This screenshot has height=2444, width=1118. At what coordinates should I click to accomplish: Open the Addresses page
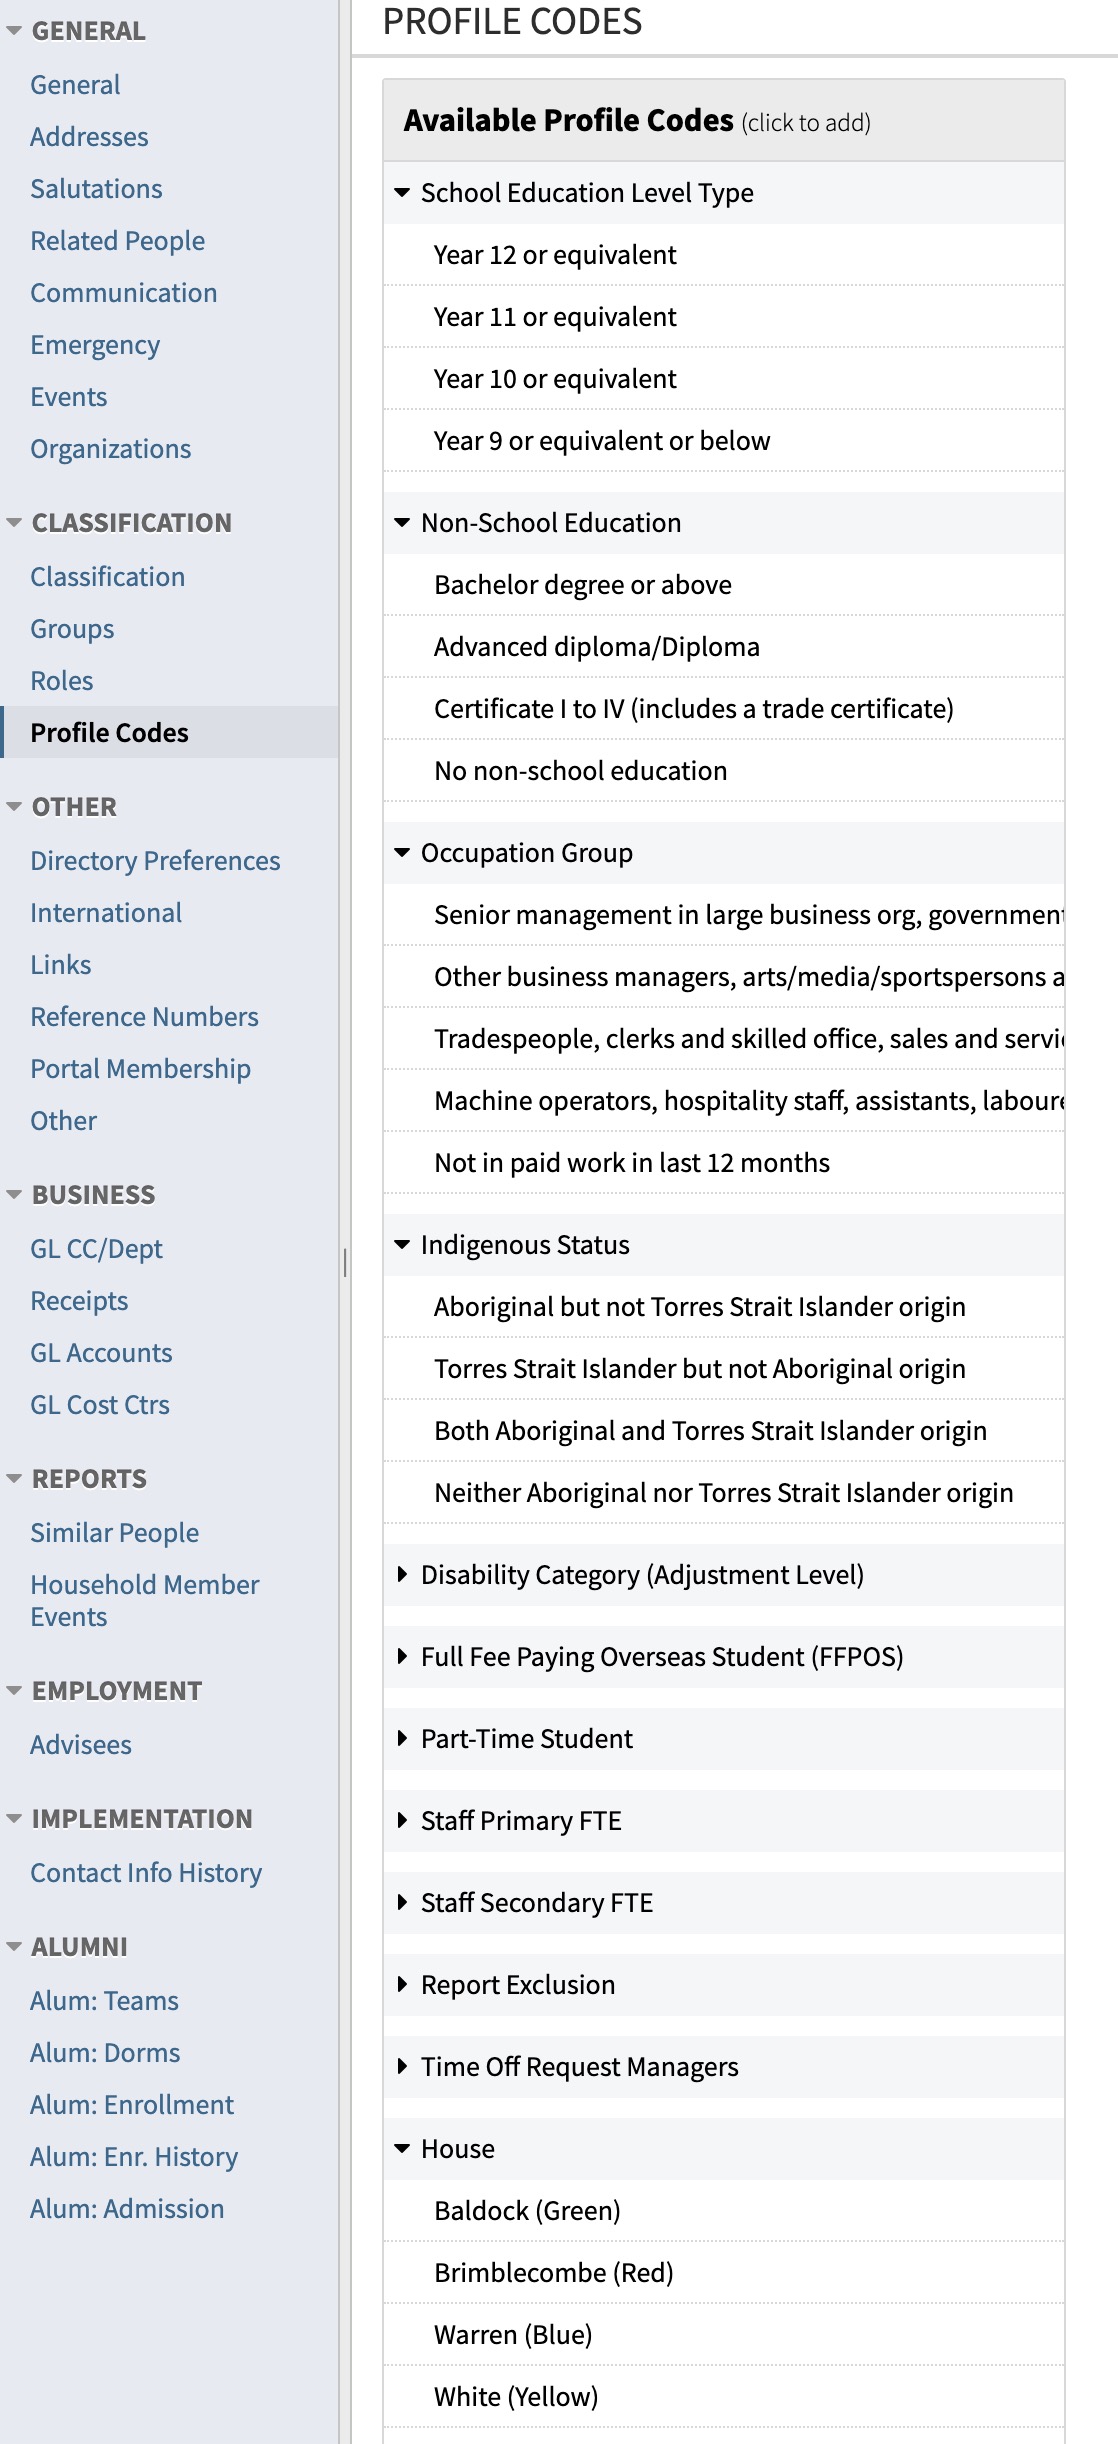pyautogui.click(x=89, y=137)
